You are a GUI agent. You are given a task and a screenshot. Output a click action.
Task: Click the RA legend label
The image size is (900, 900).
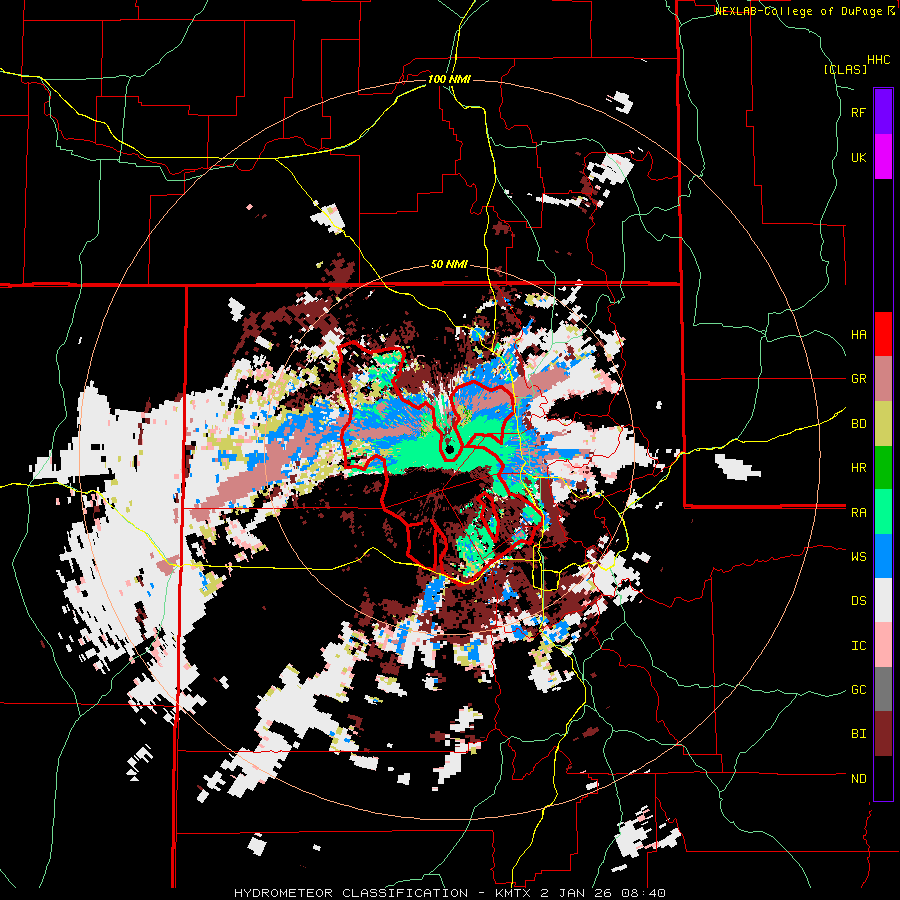[x=858, y=513]
